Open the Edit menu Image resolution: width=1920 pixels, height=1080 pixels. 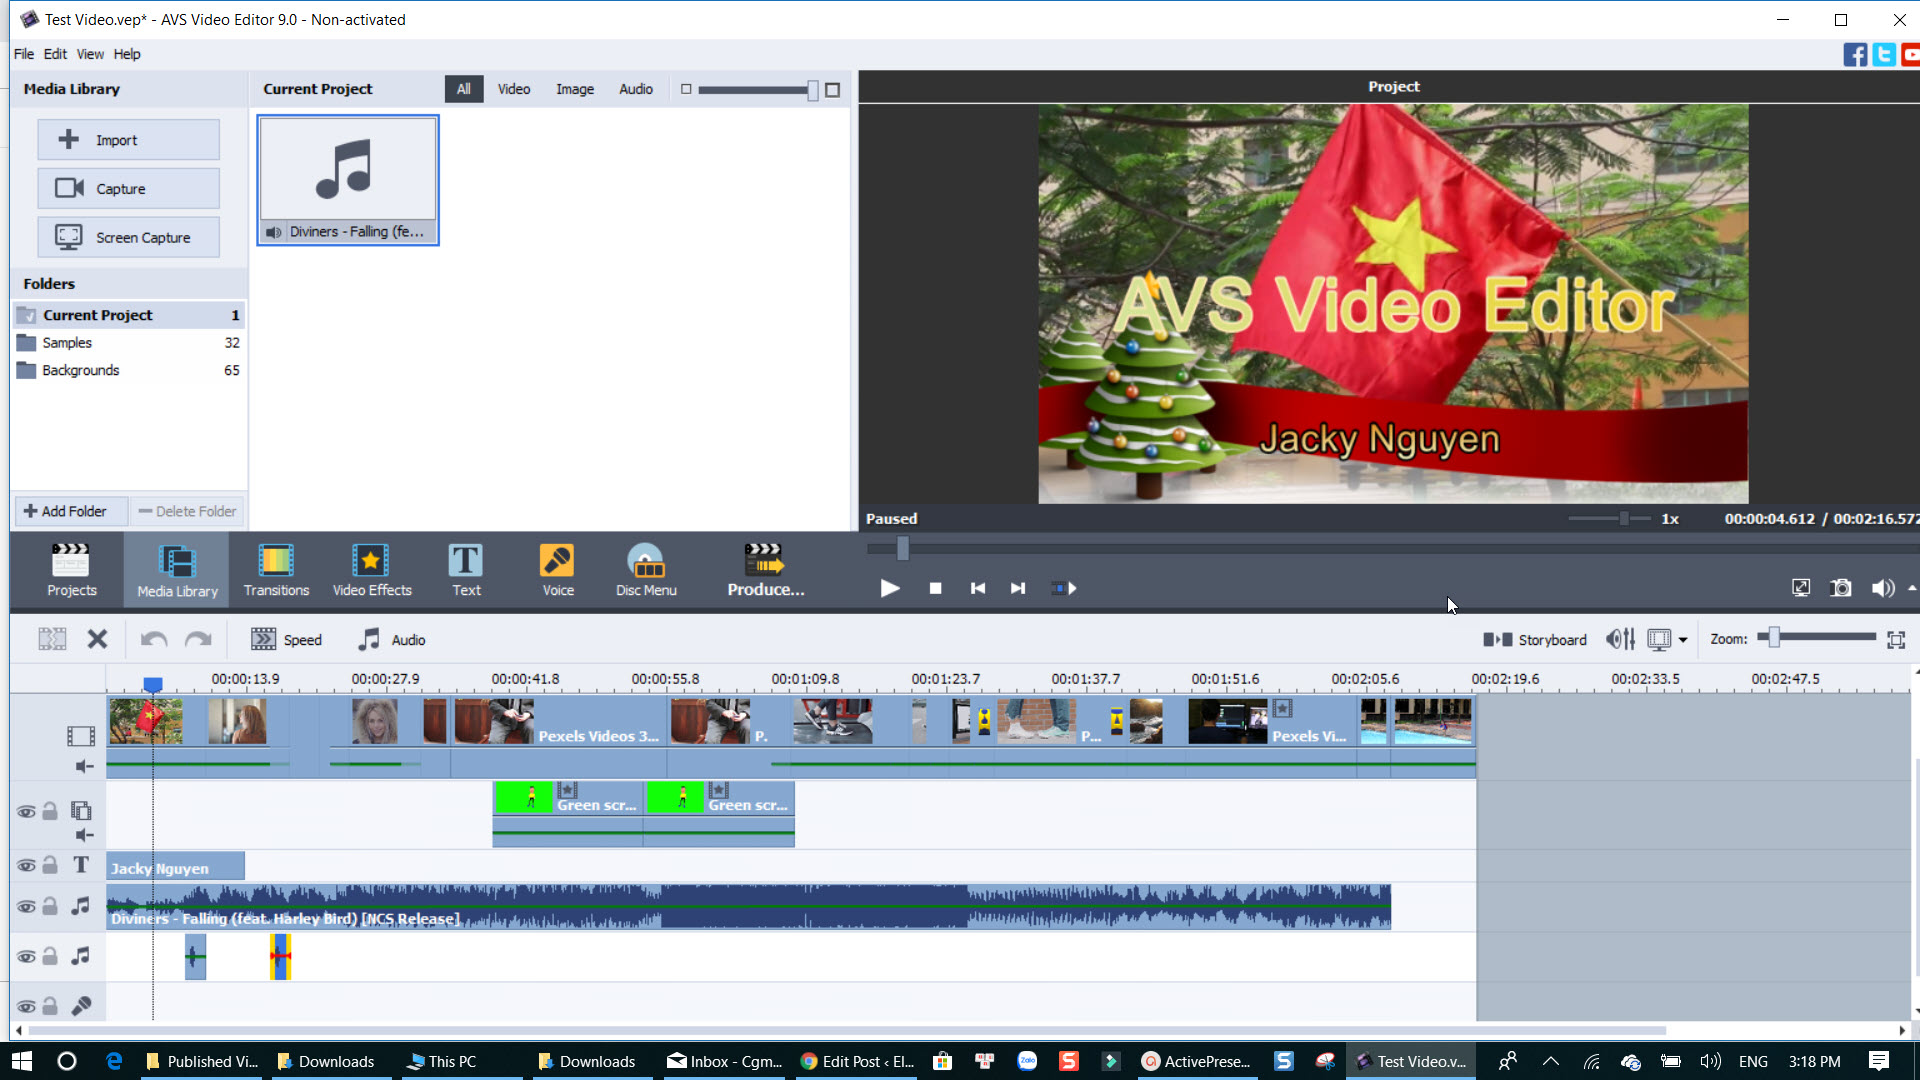[x=55, y=54]
